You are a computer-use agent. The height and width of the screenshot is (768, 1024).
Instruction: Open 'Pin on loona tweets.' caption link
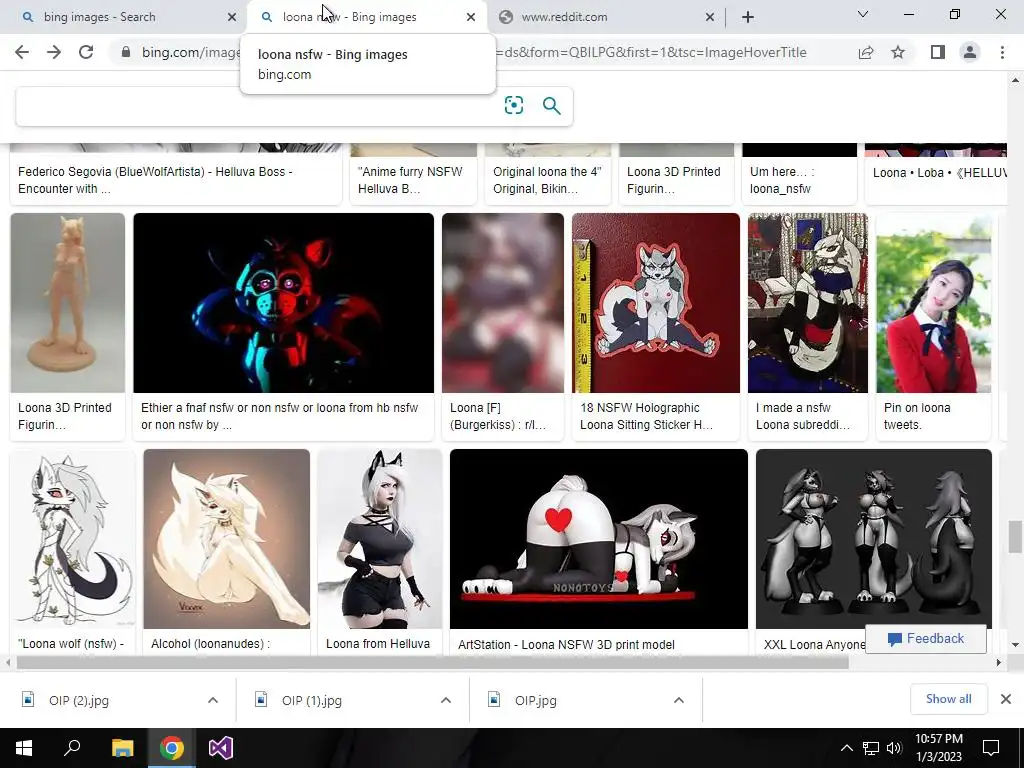917,416
